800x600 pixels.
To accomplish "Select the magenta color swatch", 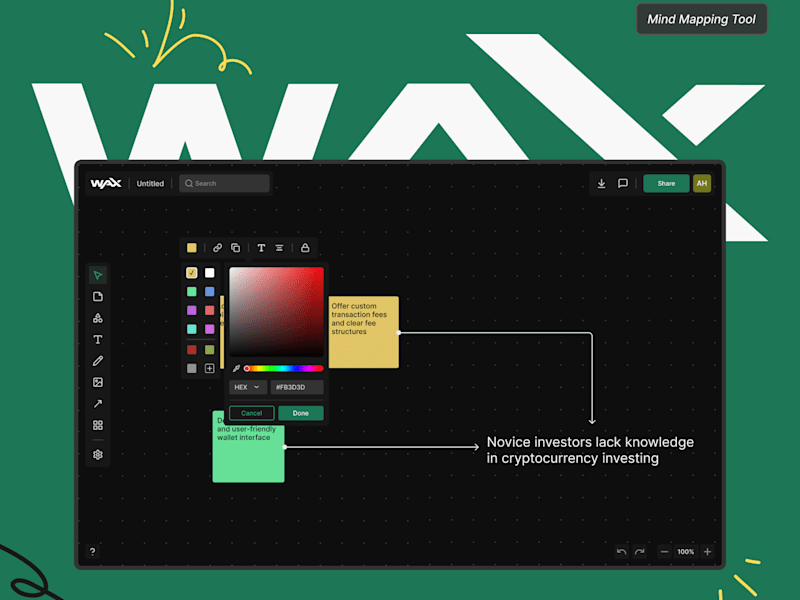I will (210, 329).
